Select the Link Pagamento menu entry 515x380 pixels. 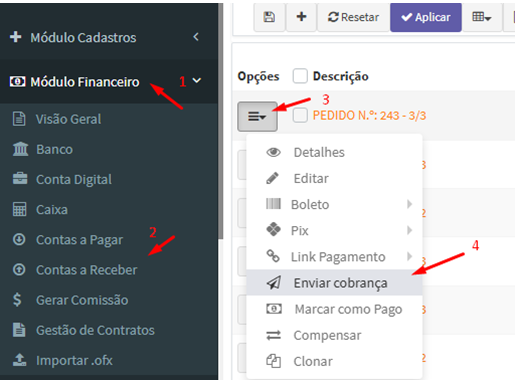tap(334, 257)
